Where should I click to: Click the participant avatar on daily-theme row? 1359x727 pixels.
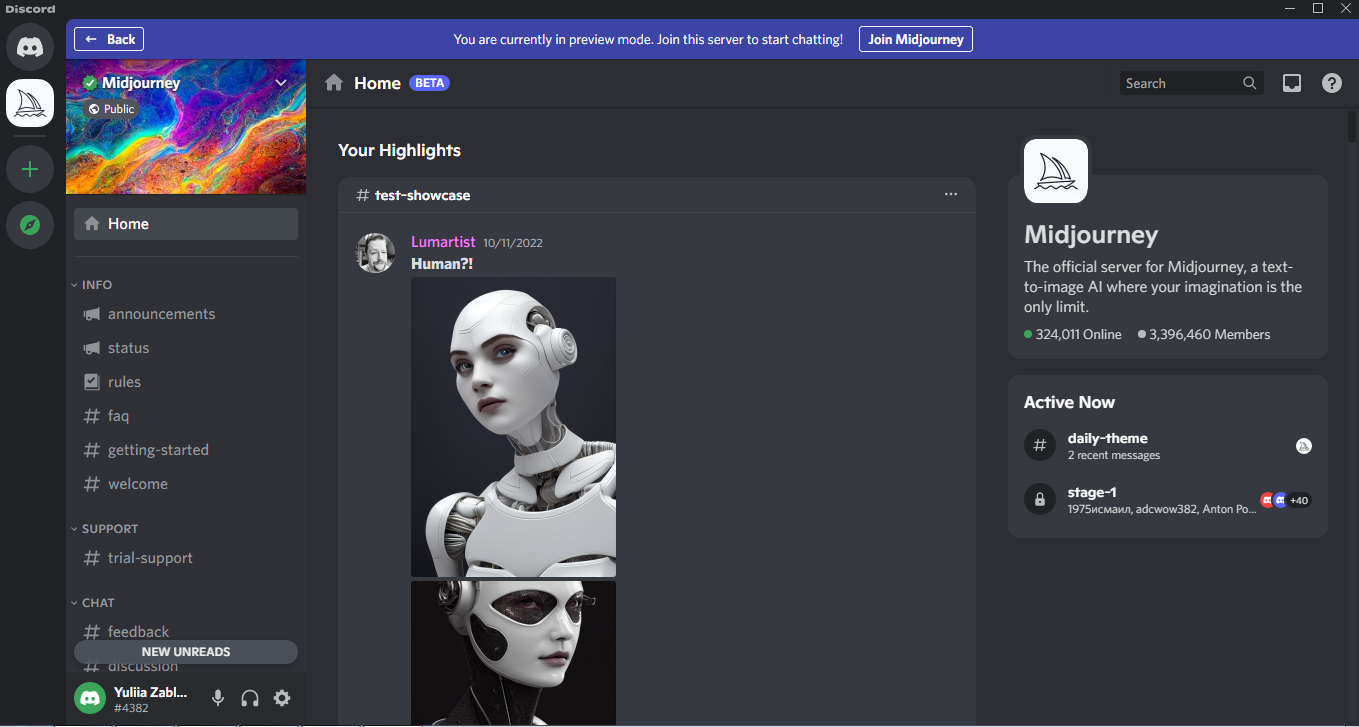(1304, 446)
